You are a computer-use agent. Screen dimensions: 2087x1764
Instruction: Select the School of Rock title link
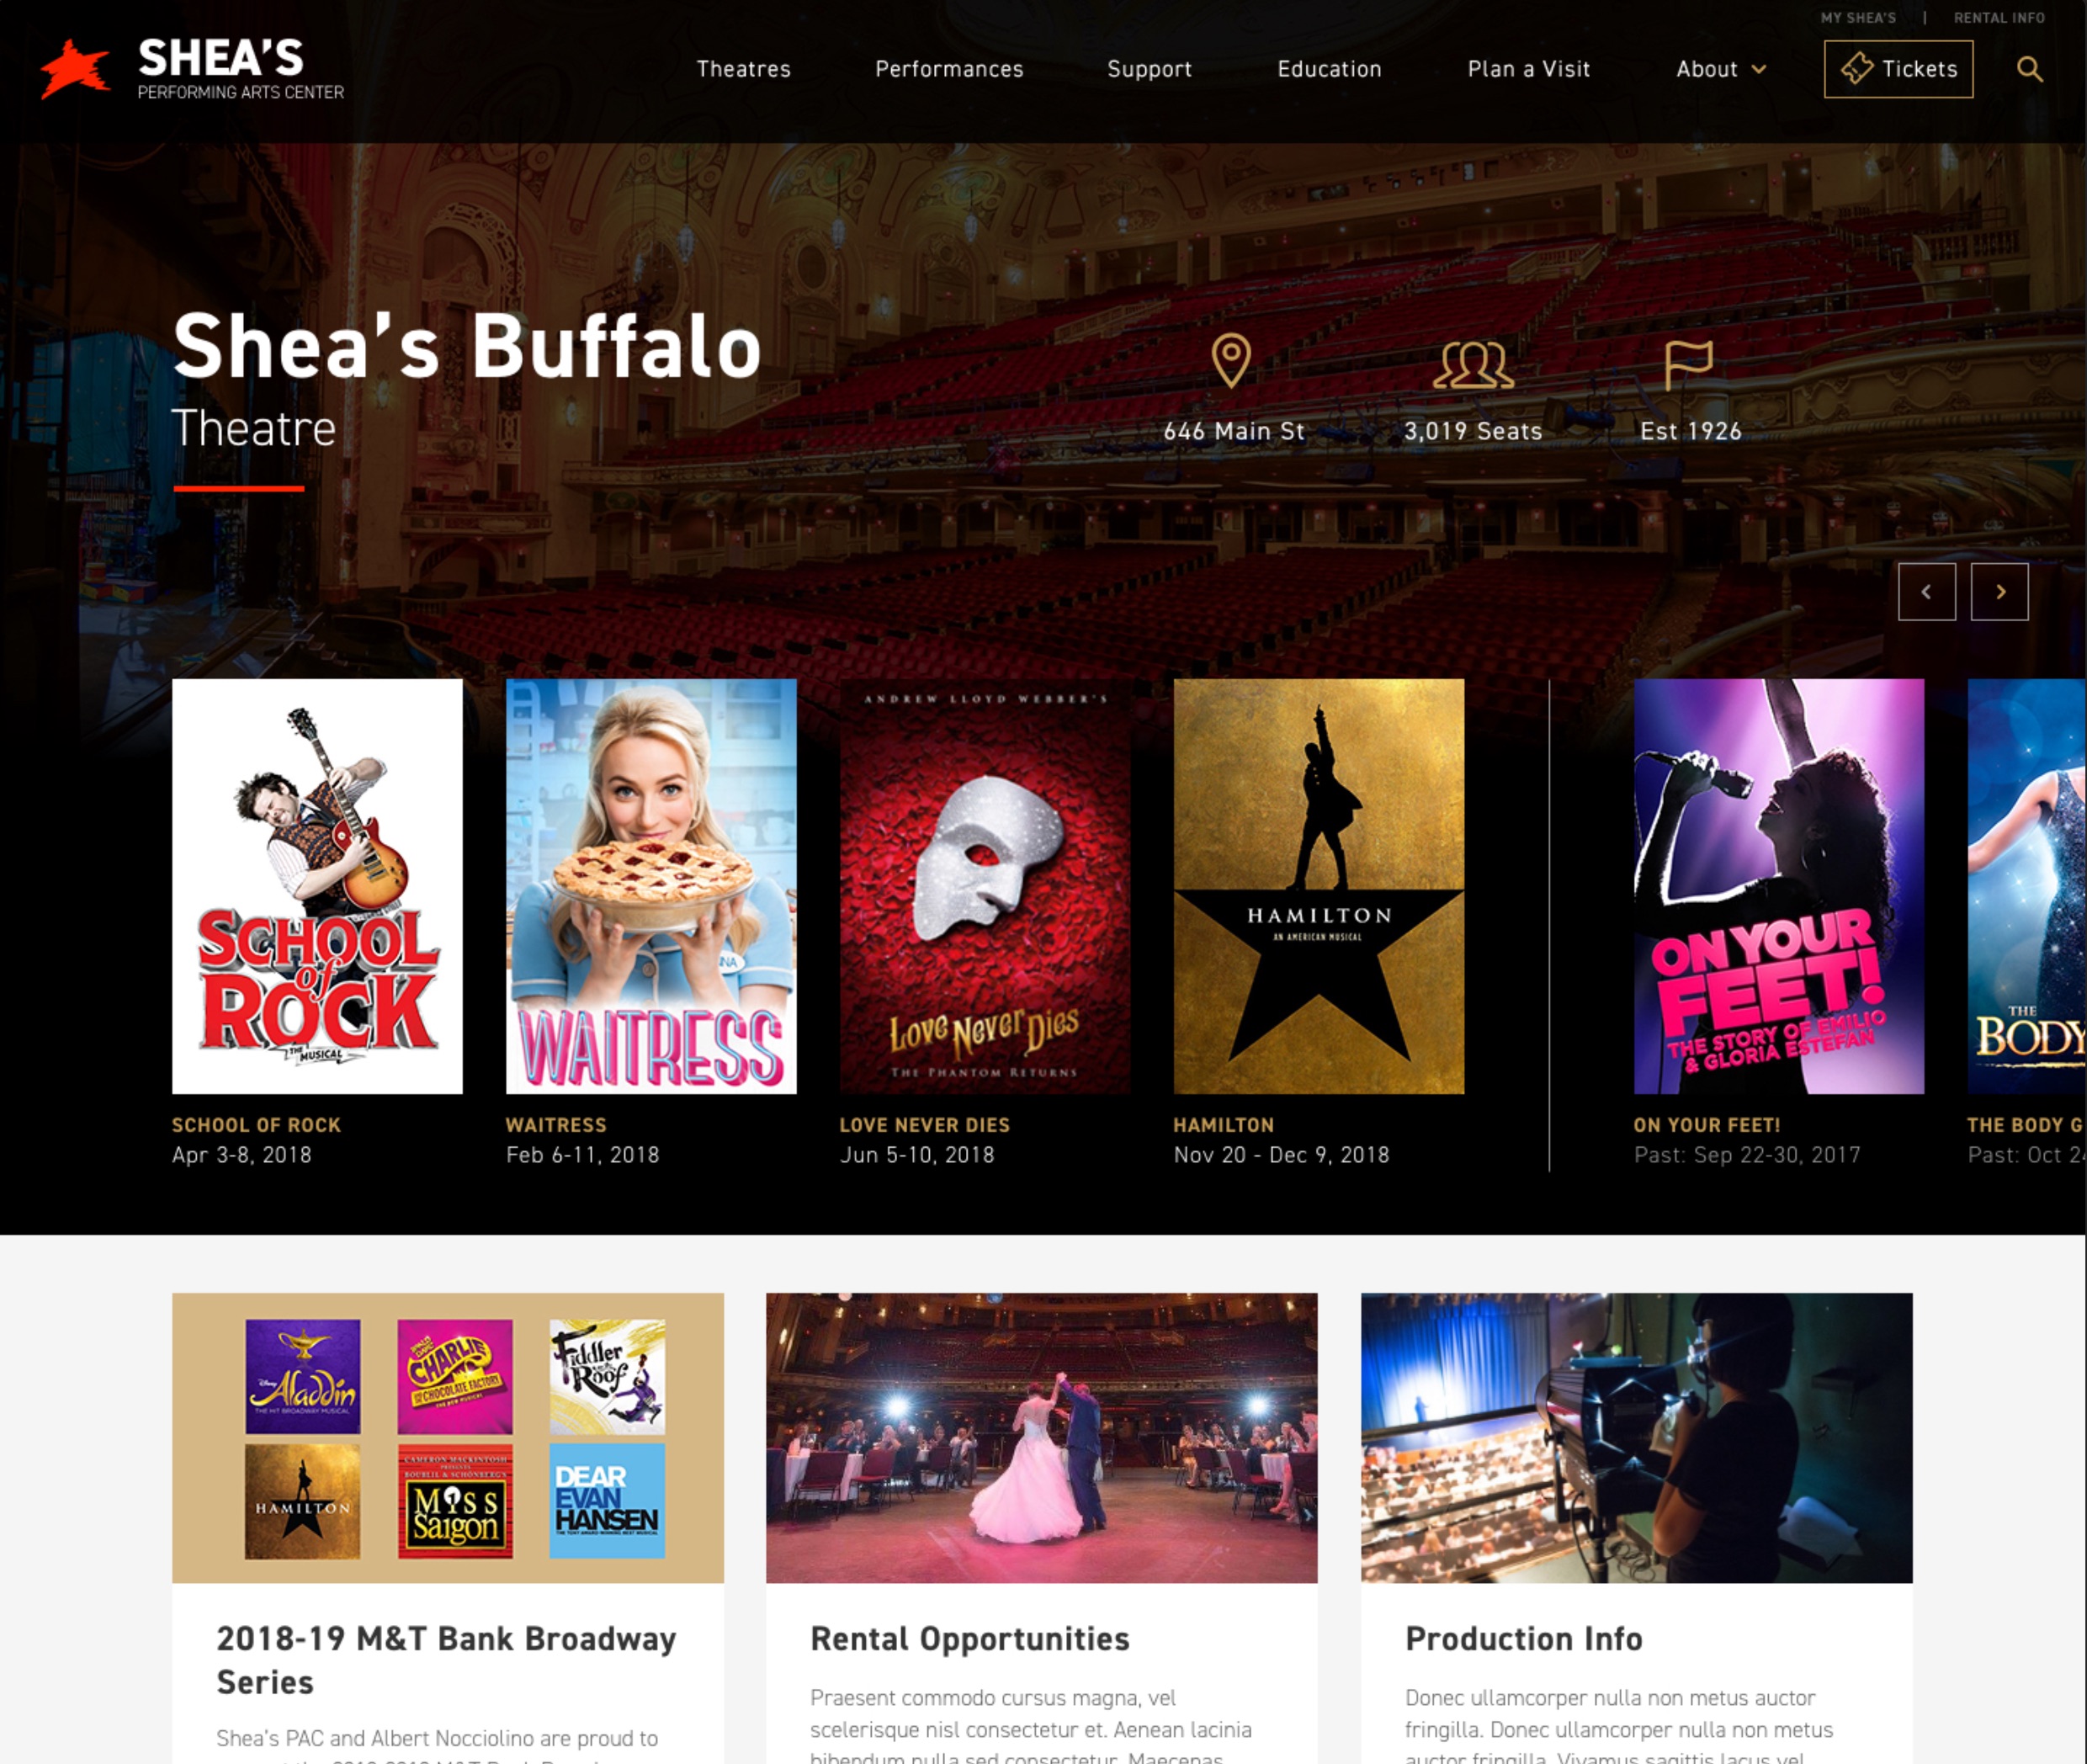[256, 1125]
